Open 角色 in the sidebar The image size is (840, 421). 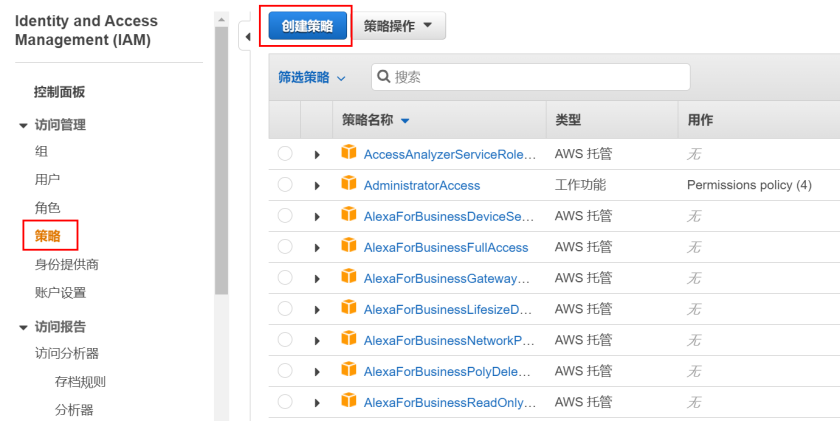(48, 208)
